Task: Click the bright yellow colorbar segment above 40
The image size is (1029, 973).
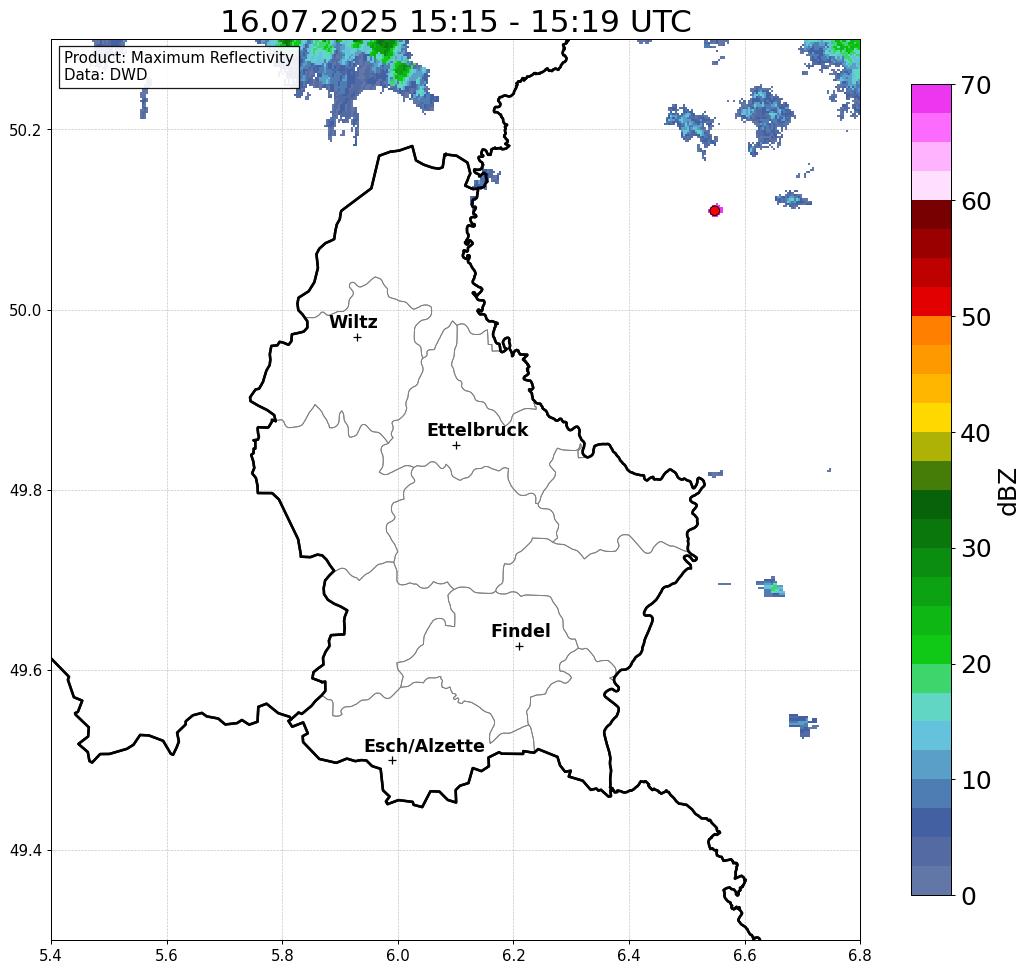Action: coord(931,417)
